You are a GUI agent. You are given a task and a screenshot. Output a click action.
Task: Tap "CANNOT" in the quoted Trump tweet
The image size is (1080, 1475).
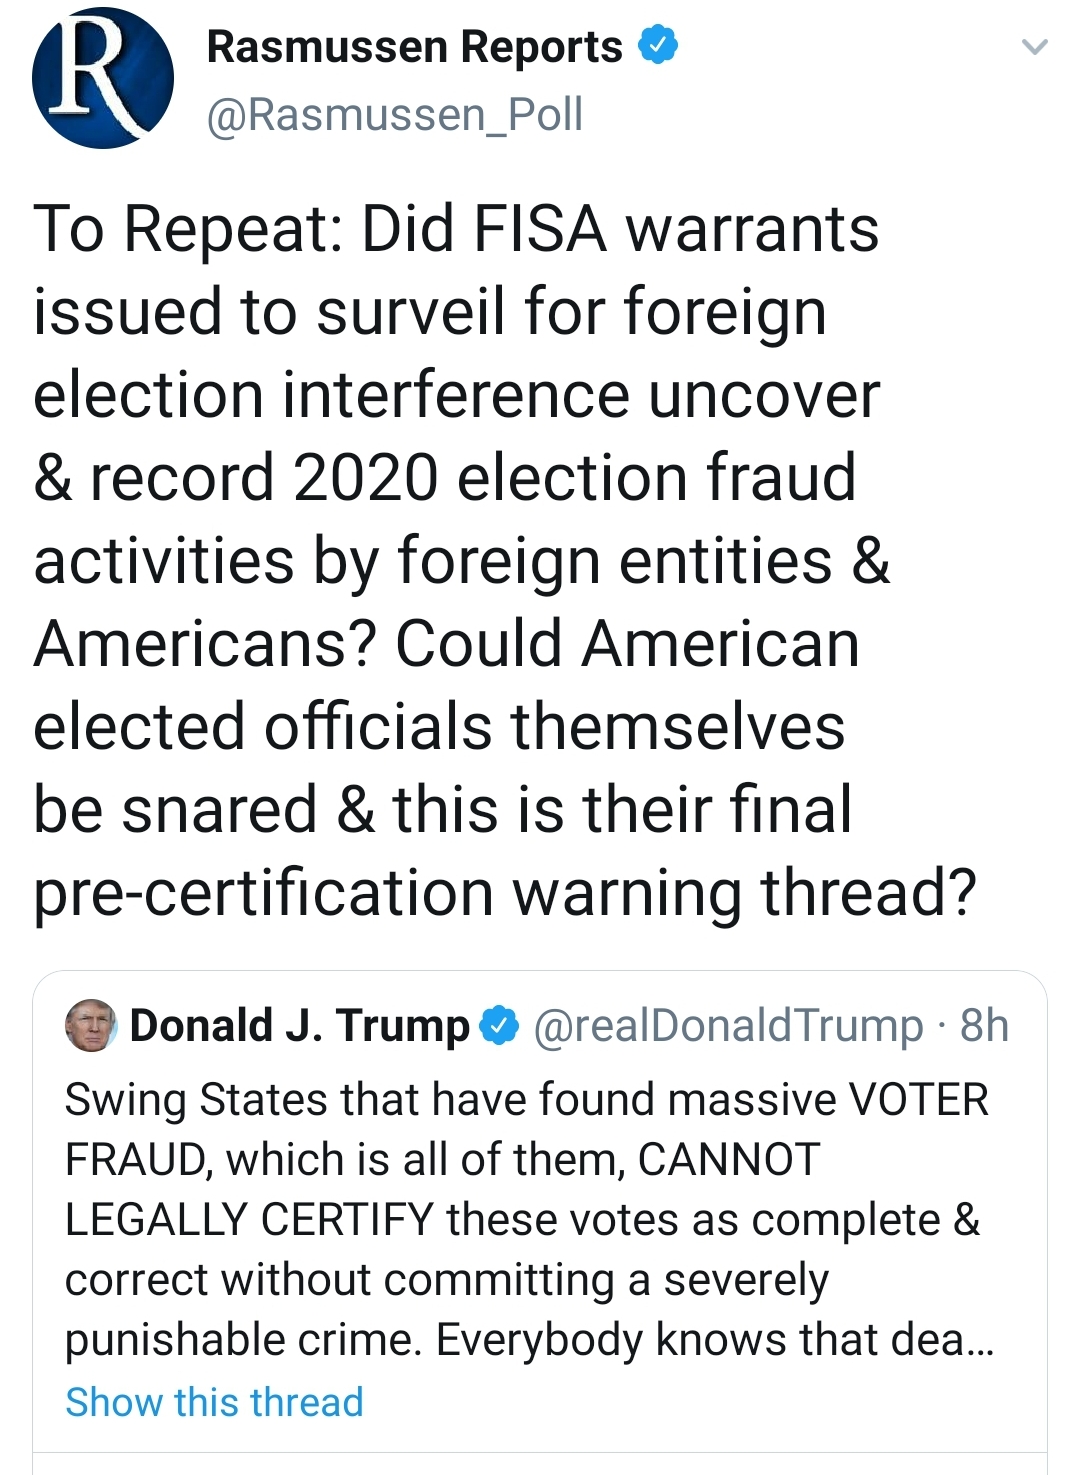729,1160
